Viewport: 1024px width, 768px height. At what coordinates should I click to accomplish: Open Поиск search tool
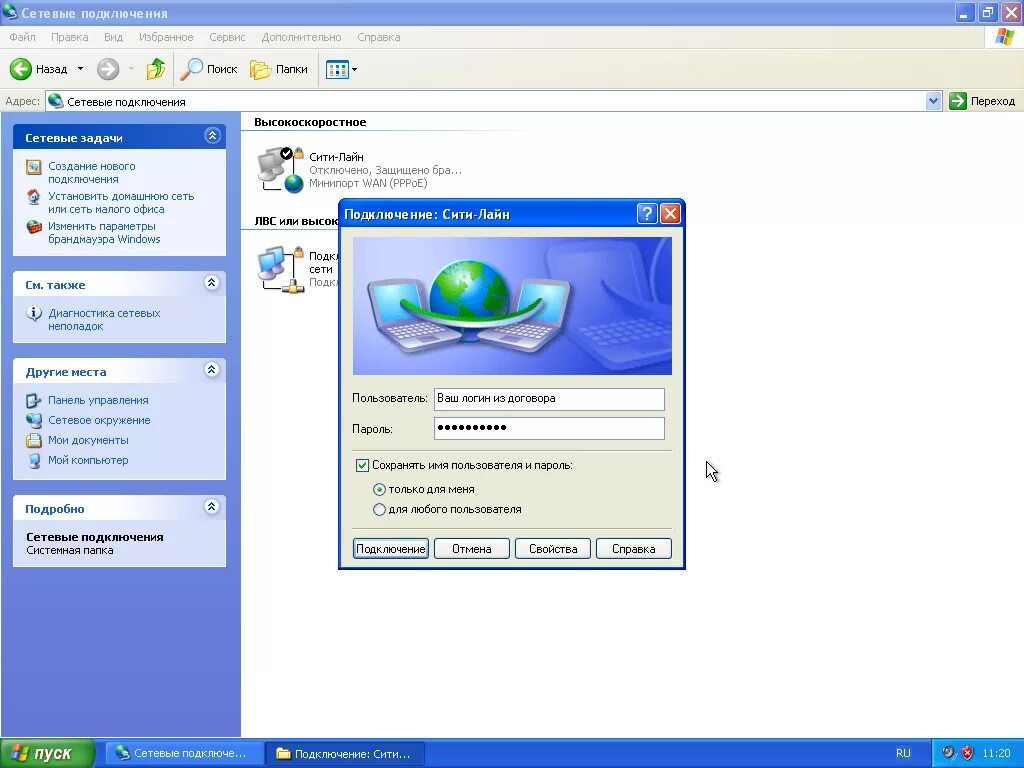[209, 69]
